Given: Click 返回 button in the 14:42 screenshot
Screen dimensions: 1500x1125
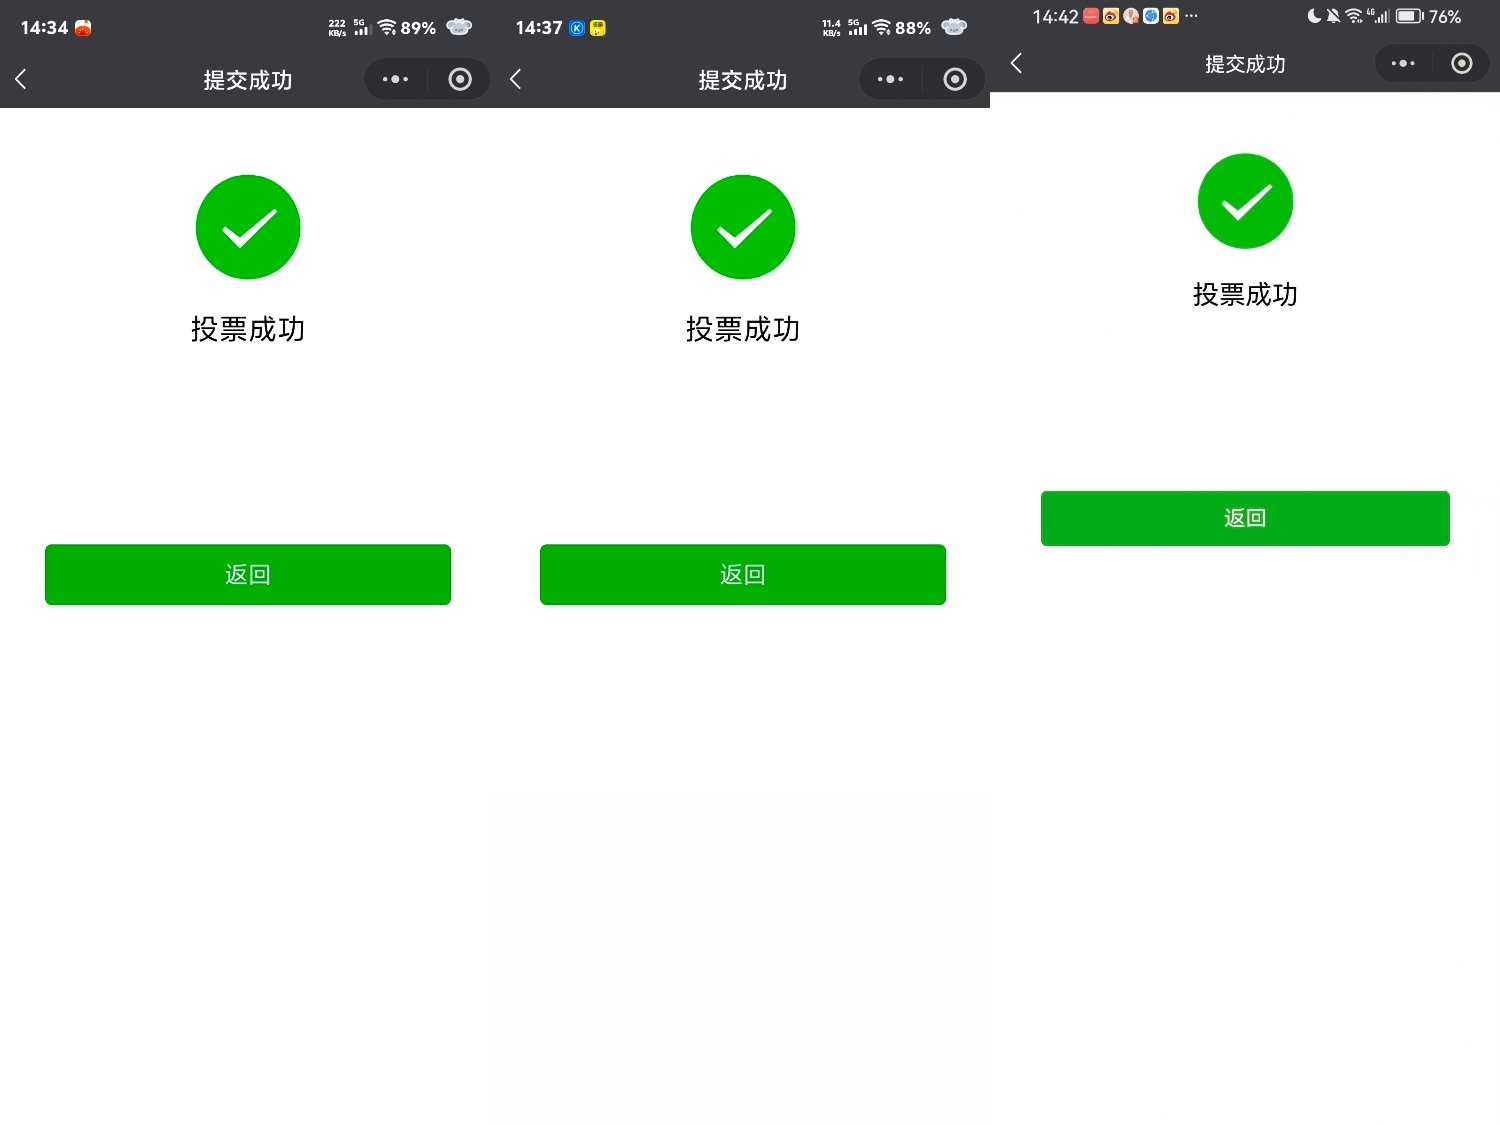Looking at the screenshot, I should (x=1245, y=518).
